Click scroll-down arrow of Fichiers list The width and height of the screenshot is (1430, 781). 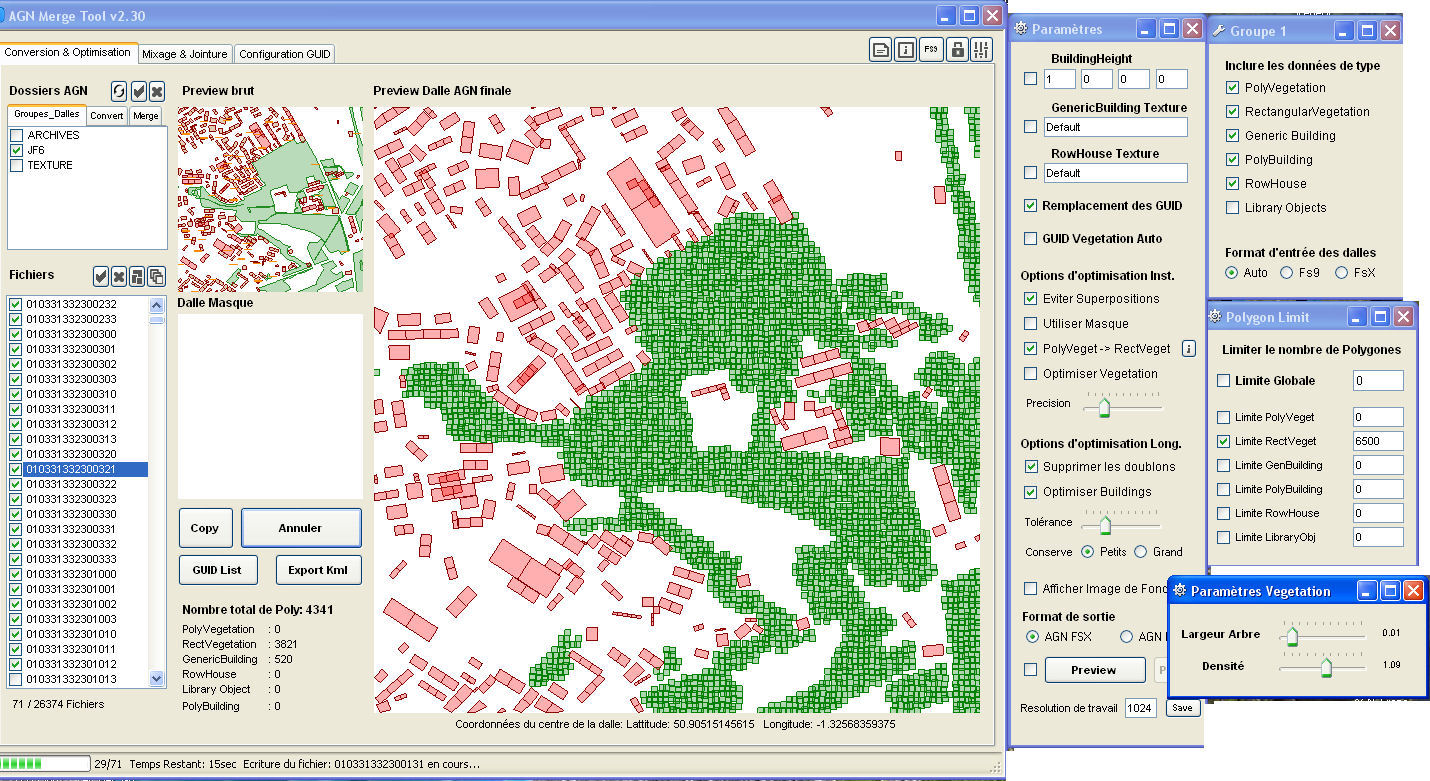click(156, 678)
